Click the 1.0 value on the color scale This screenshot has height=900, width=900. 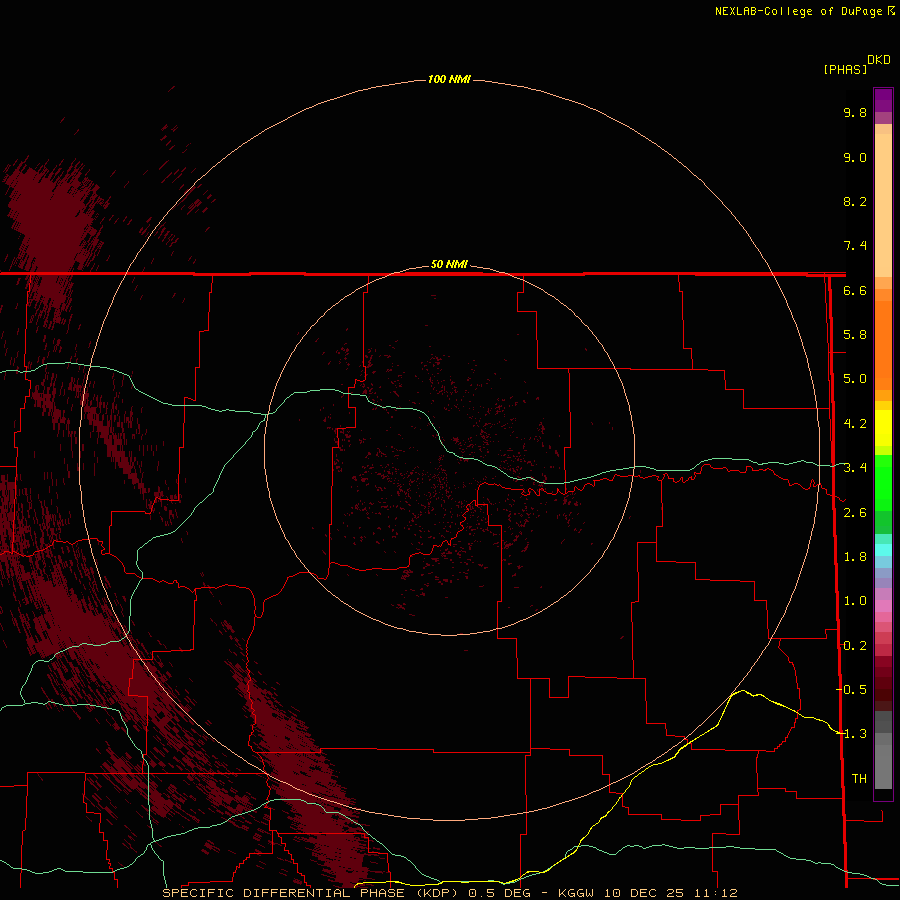point(855,601)
